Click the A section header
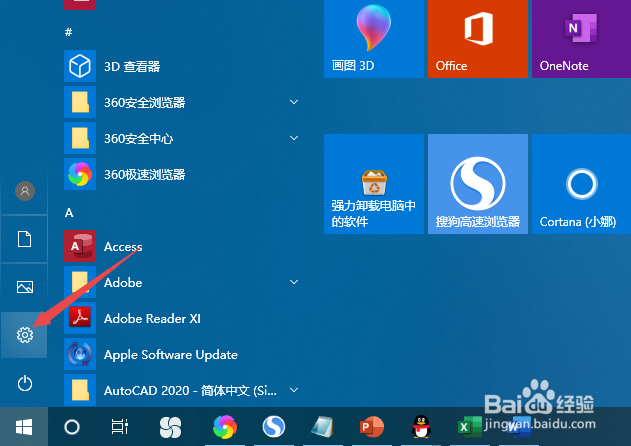The width and height of the screenshot is (631, 446). point(69,213)
